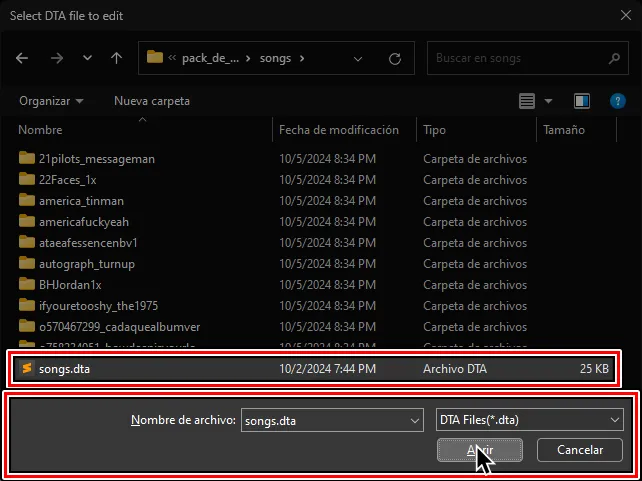Screen dimensions: 642x481
Task: Select the o570467299_cadaquealbumver folder
Action: click(x=120, y=327)
